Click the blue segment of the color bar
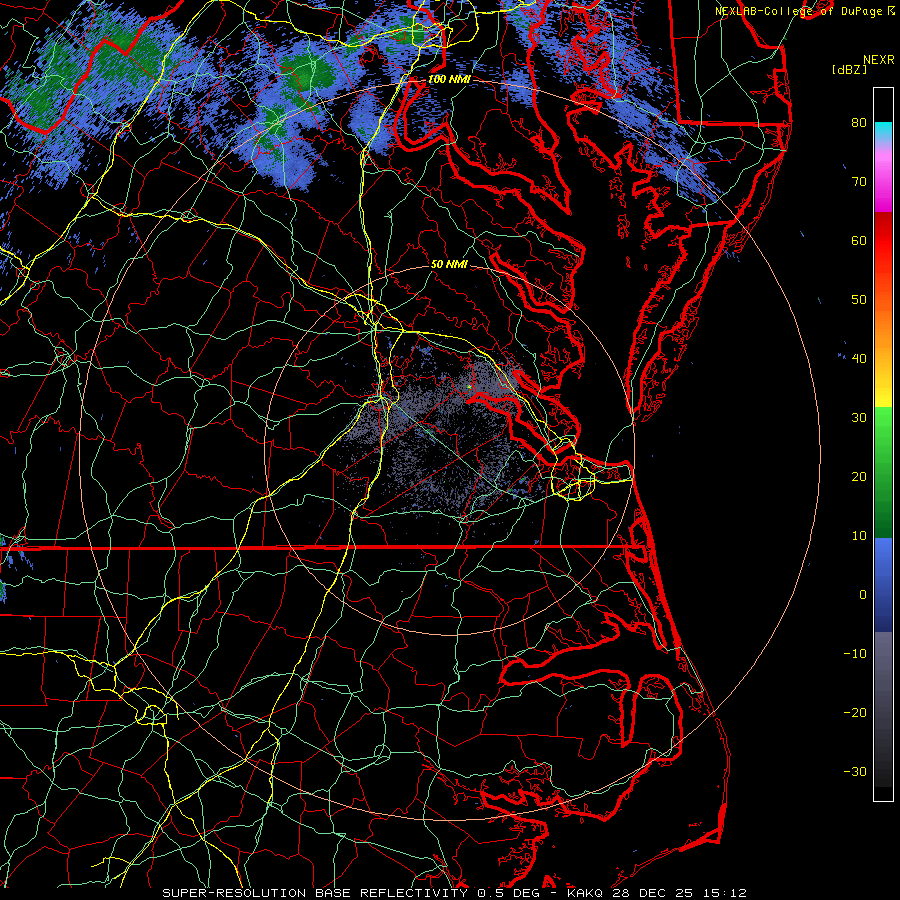Screen dimensions: 900x900 click(883, 584)
